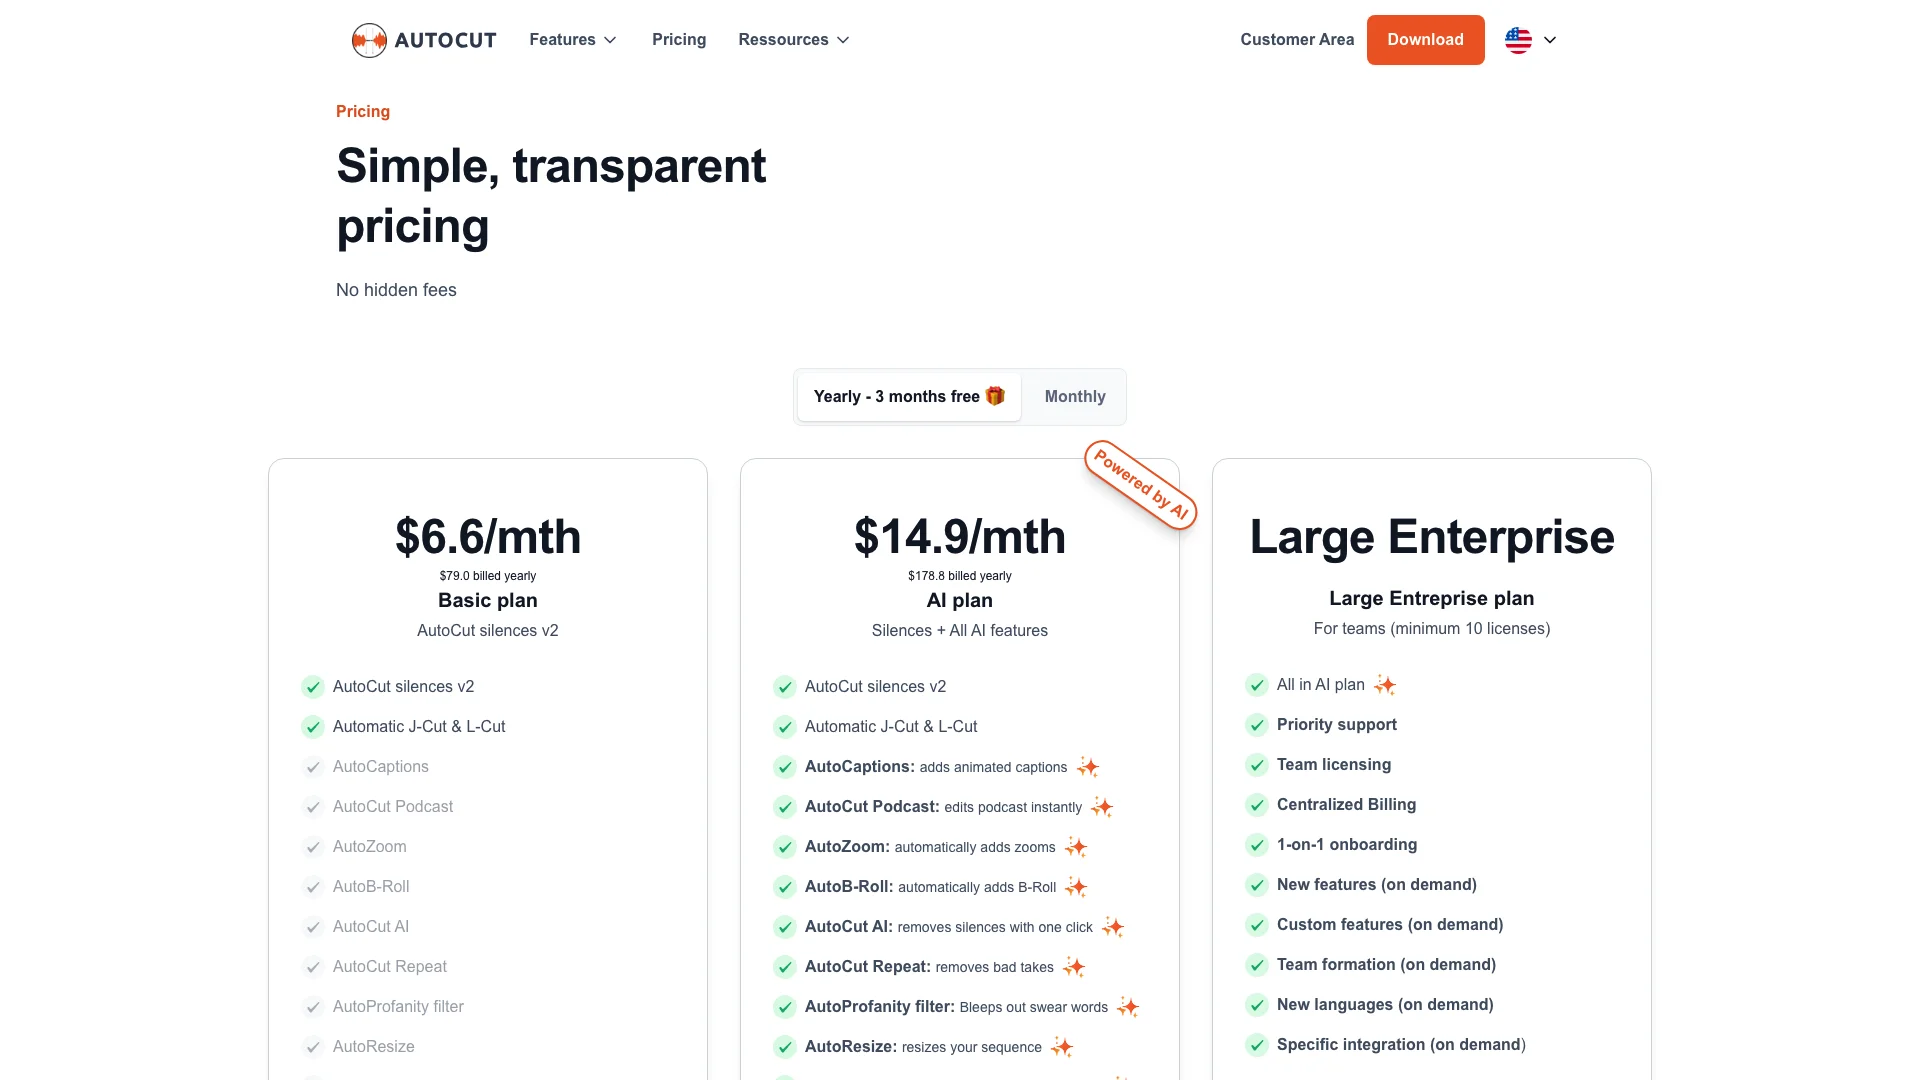Image resolution: width=1920 pixels, height=1080 pixels.
Task: Click green check beside Specific integration
Action: 1257,1045
